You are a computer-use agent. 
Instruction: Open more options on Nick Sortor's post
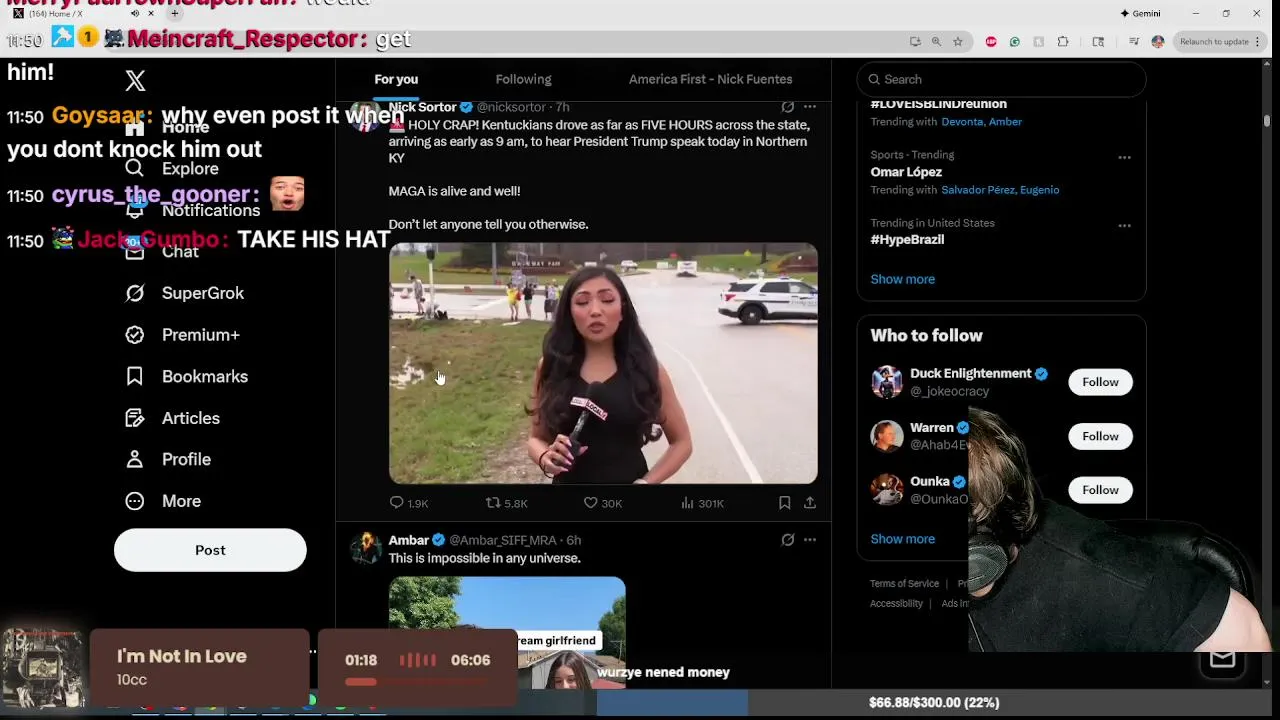click(x=810, y=107)
